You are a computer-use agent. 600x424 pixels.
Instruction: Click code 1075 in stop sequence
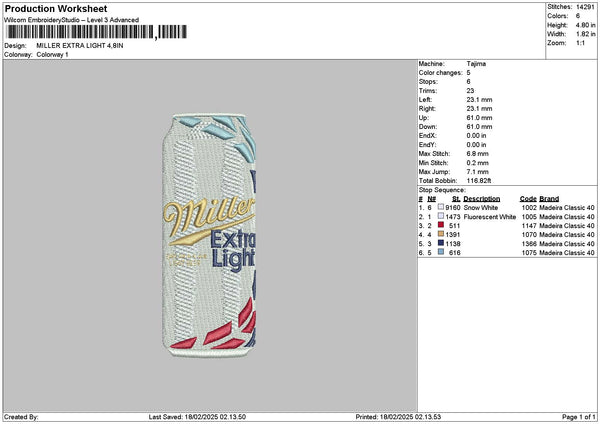tap(529, 253)
